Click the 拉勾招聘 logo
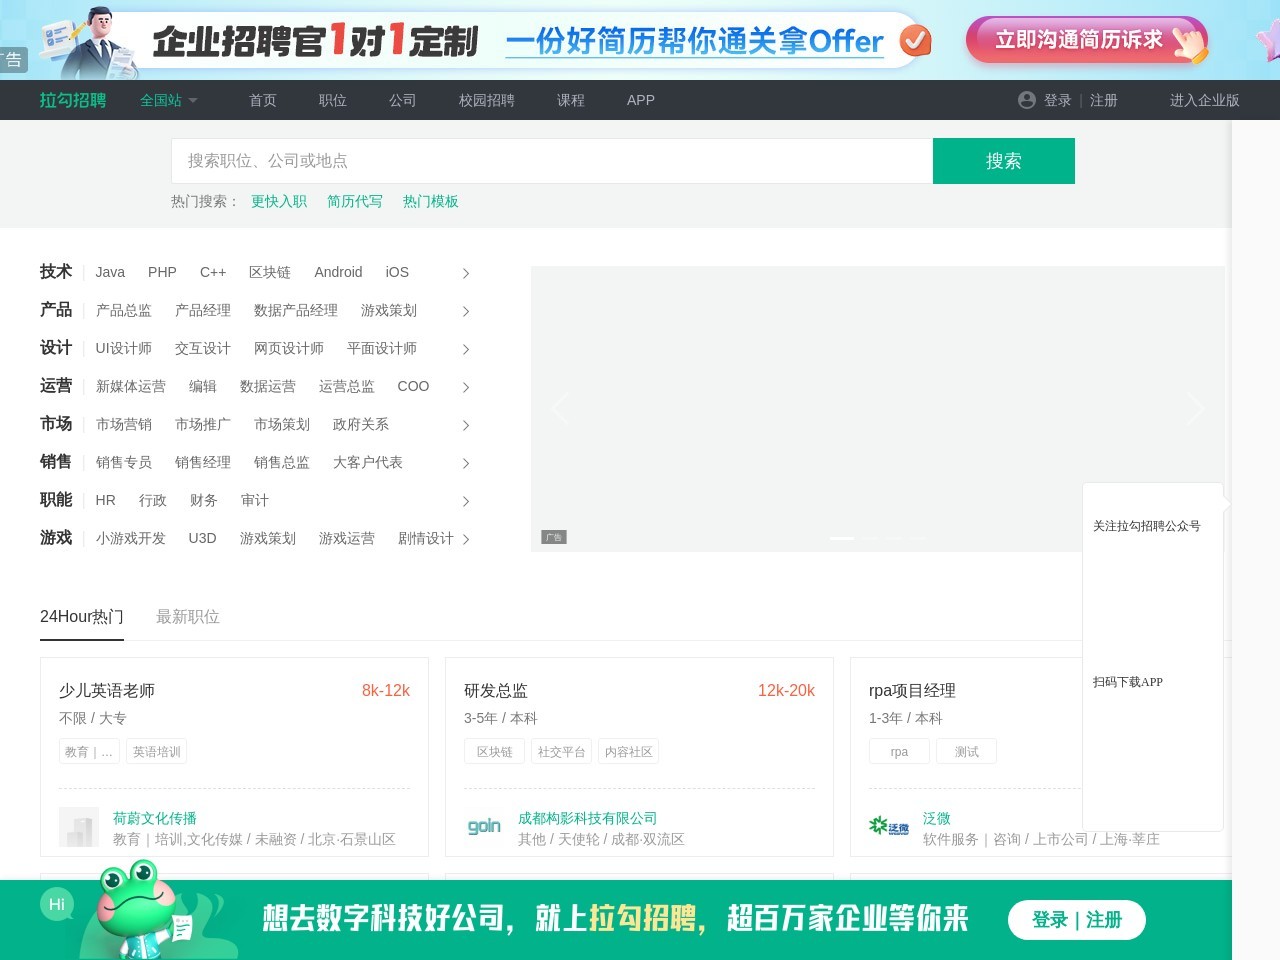1280x960 pixels. click(73, 100)
